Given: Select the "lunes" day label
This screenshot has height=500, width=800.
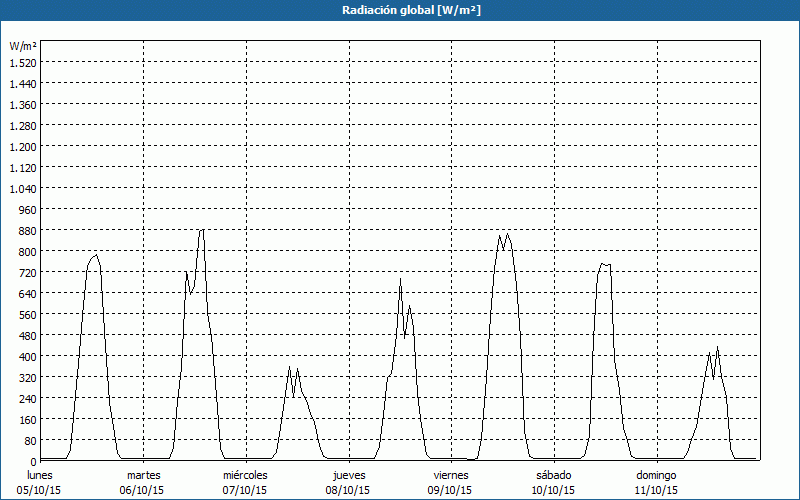Looking at the screenshot, I should point(40,475).
